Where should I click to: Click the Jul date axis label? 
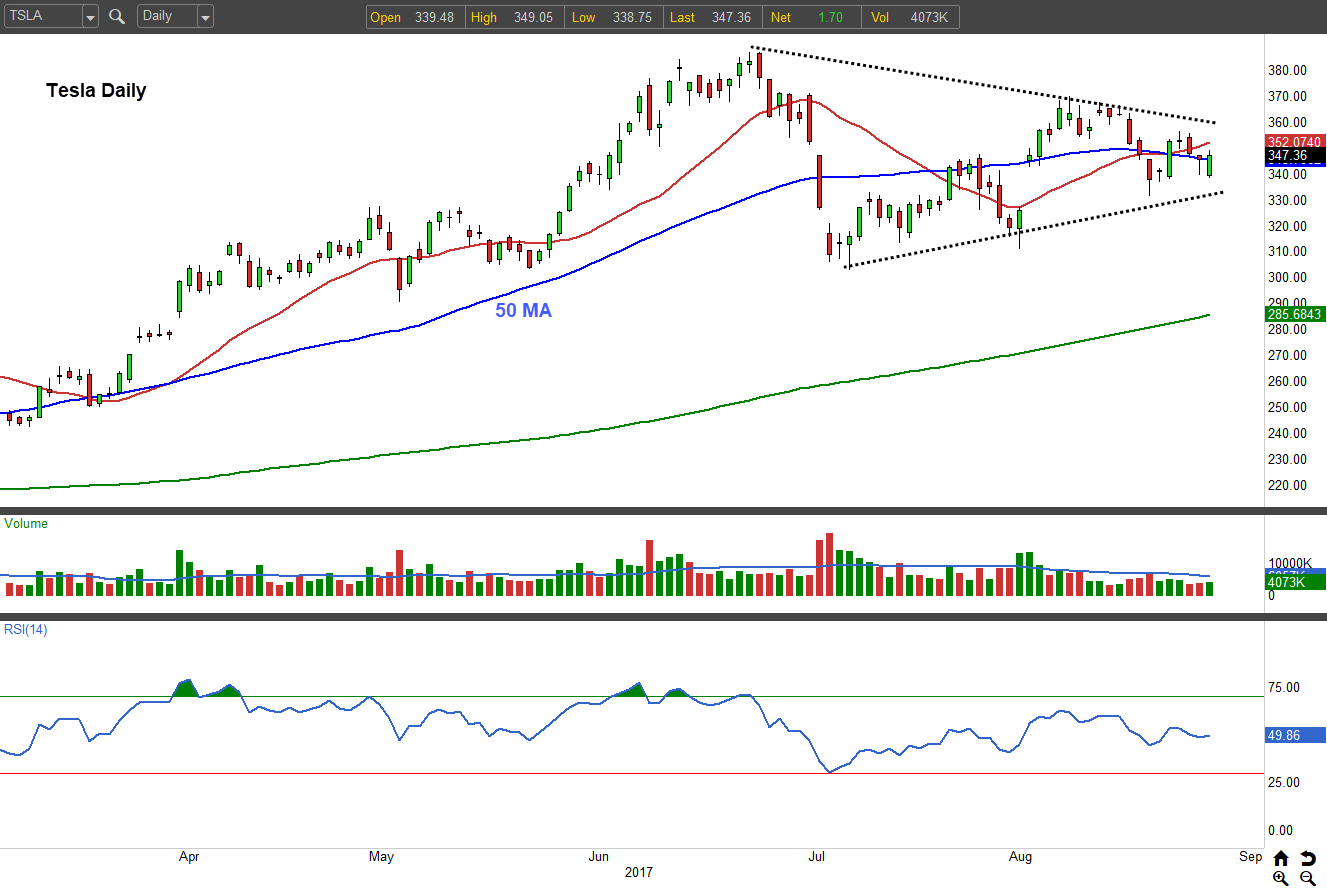tap(817, 856)
